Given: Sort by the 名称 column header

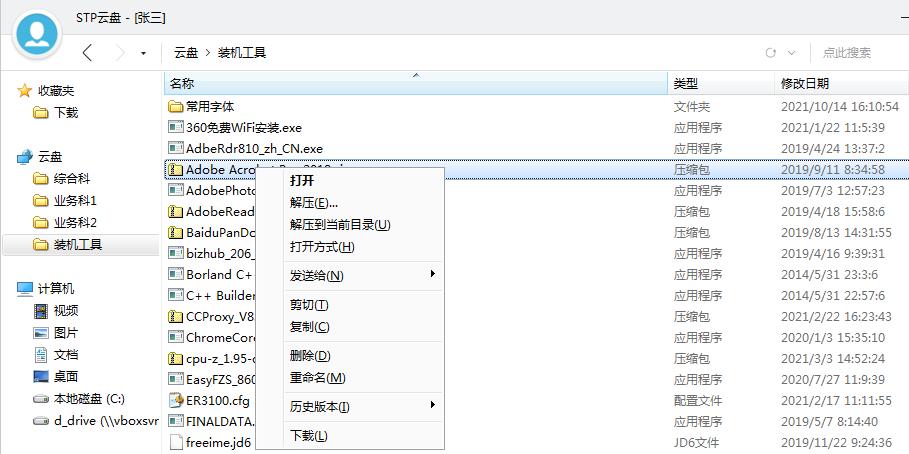Looking at the screenshot, I should click(416, 83).
